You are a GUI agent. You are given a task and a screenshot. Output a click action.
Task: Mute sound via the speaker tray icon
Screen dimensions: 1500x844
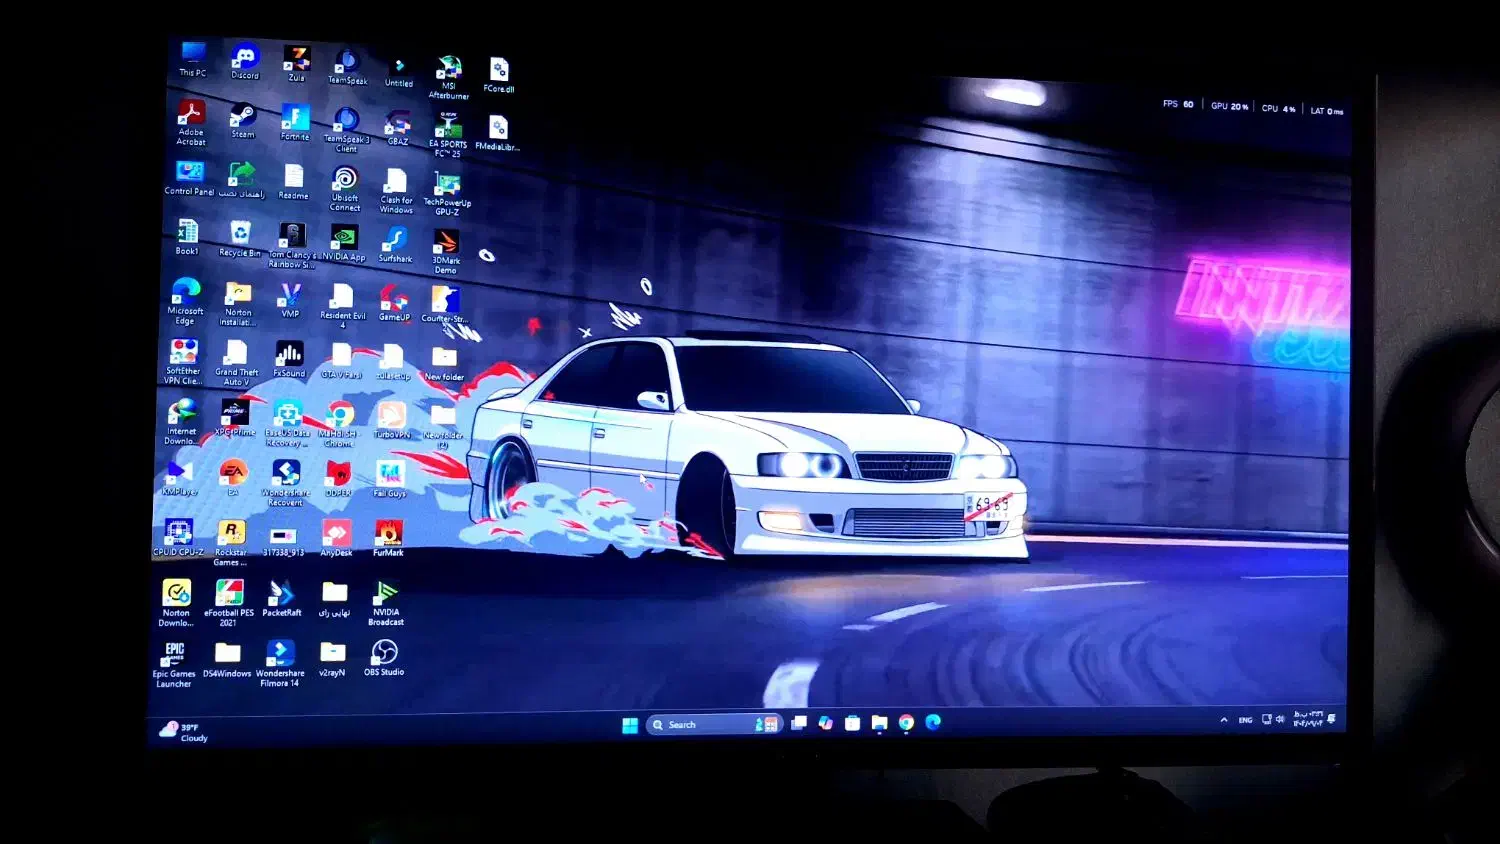(x=1280, y=719)
